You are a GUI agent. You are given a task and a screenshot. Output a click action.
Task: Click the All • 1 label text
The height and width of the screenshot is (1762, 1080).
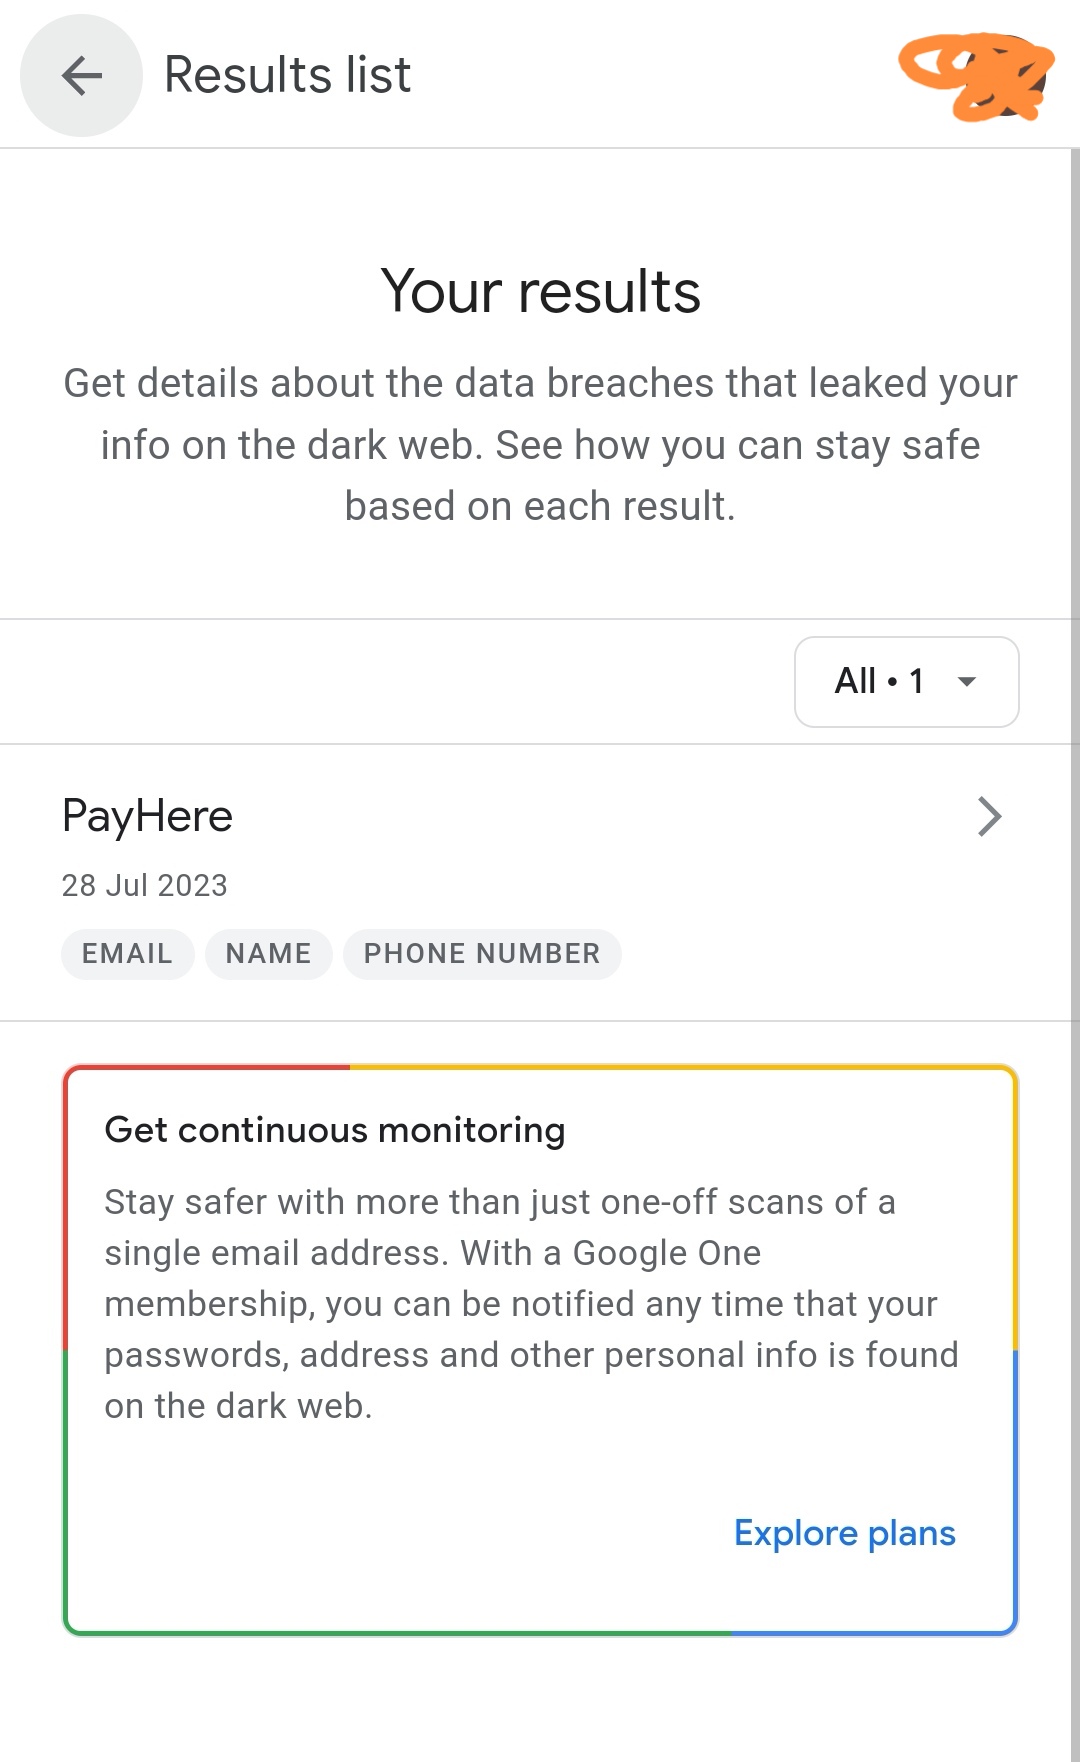point(879,682)
